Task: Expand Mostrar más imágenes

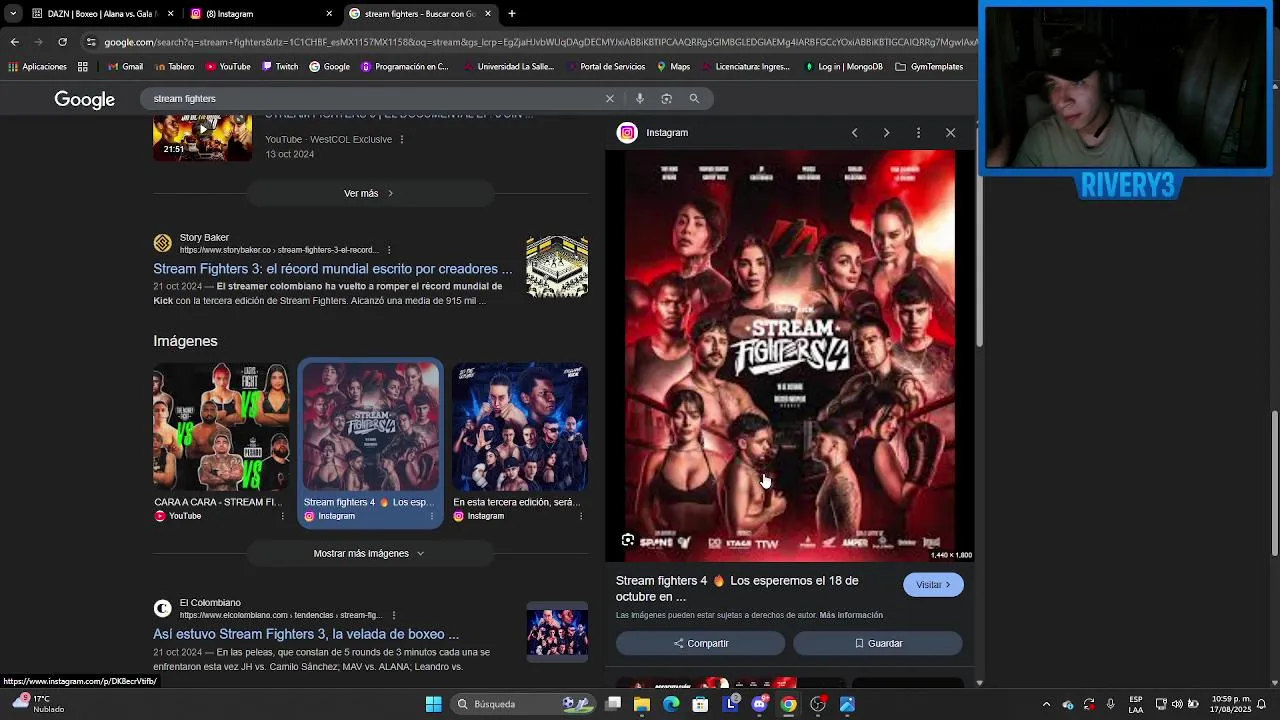Action: [369, 553]
